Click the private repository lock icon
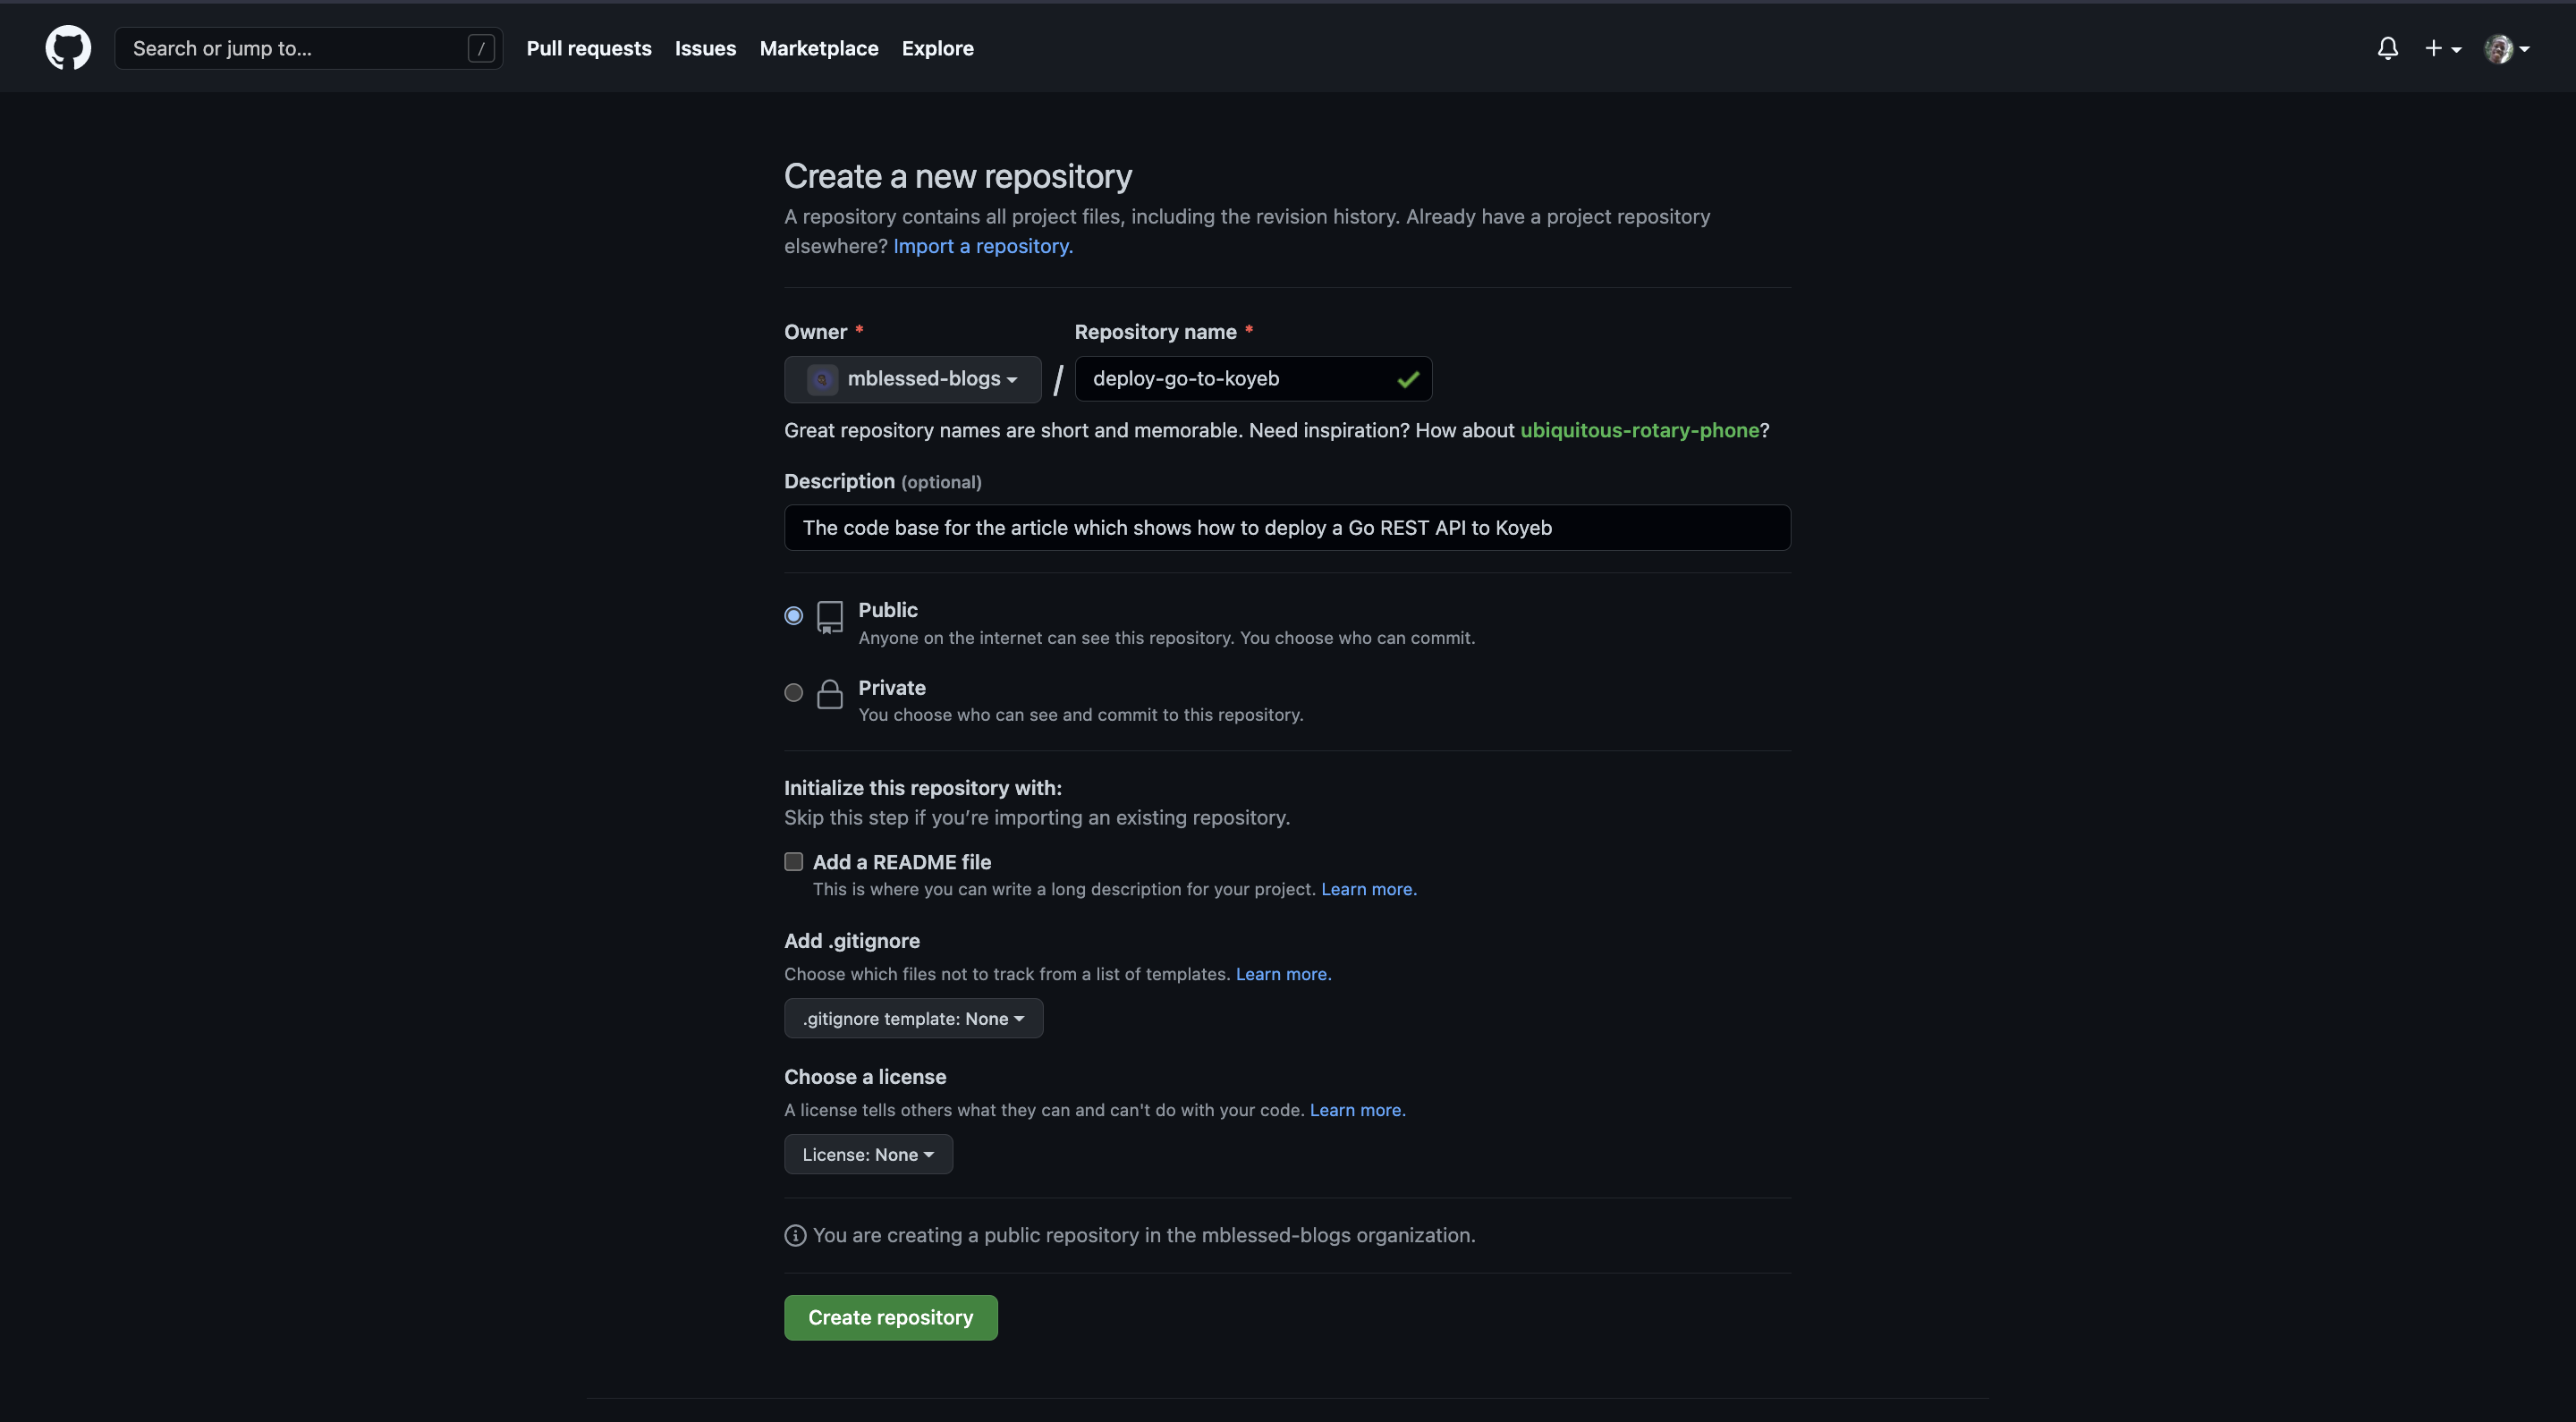Screen dimensions: 2576x1422 830,694
